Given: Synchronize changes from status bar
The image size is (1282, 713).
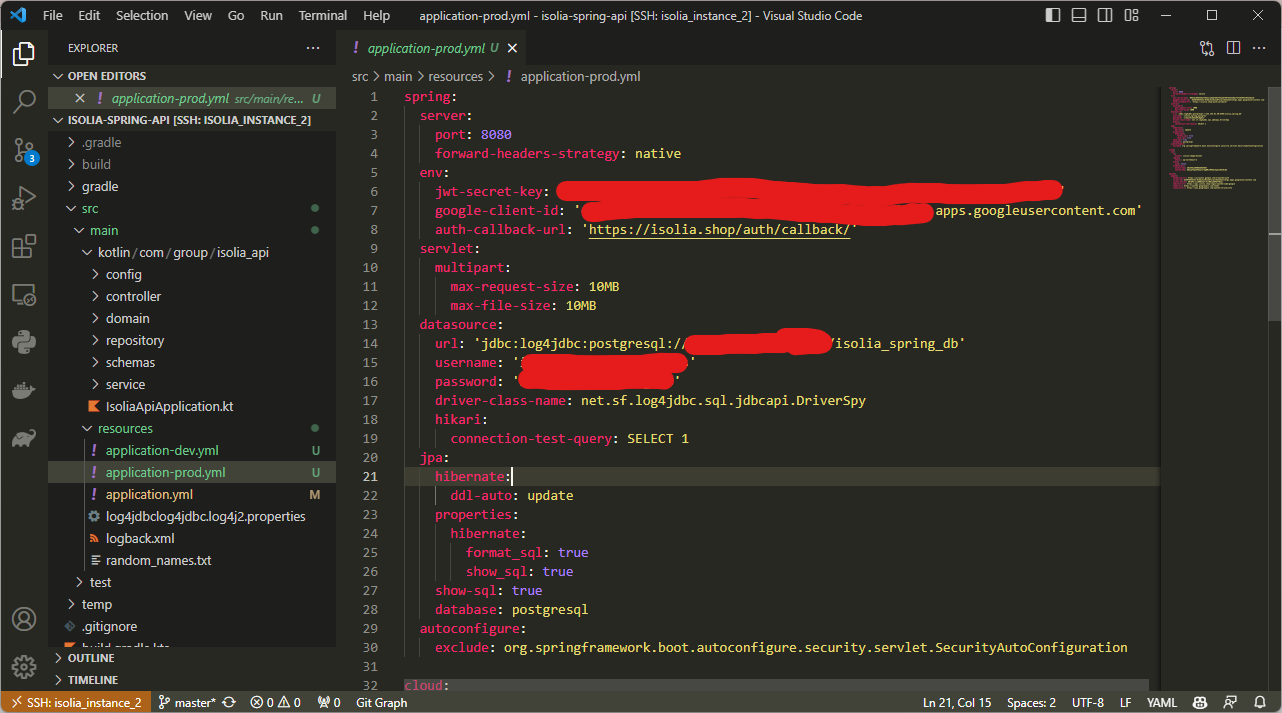Looking at the screenshot, I should coord(230,702).
